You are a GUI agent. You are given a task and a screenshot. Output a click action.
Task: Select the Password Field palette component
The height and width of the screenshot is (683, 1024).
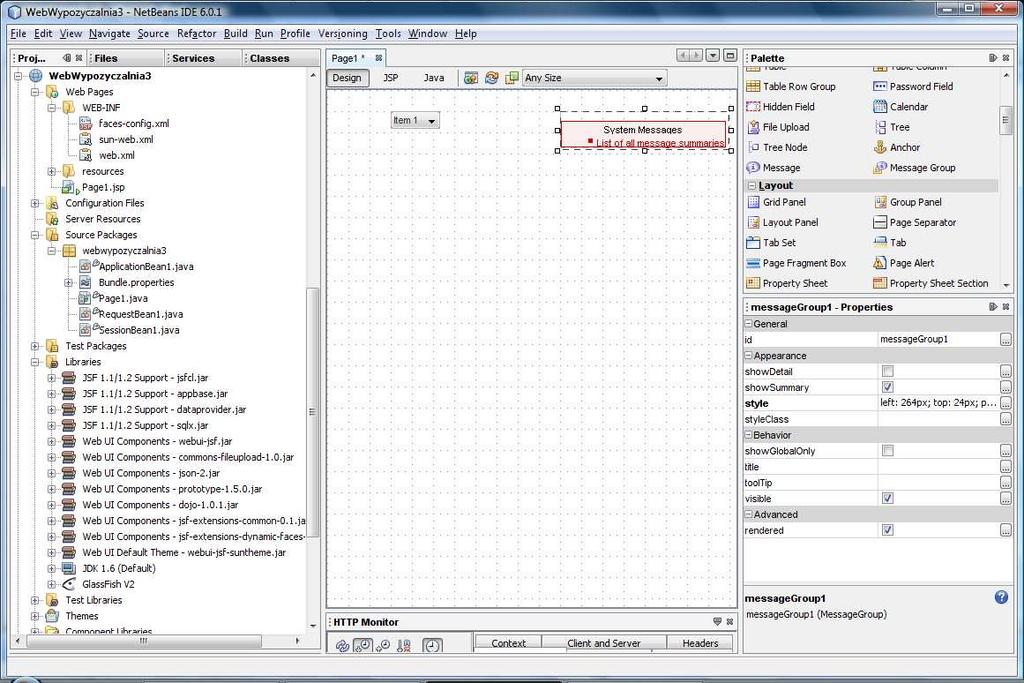913,86
